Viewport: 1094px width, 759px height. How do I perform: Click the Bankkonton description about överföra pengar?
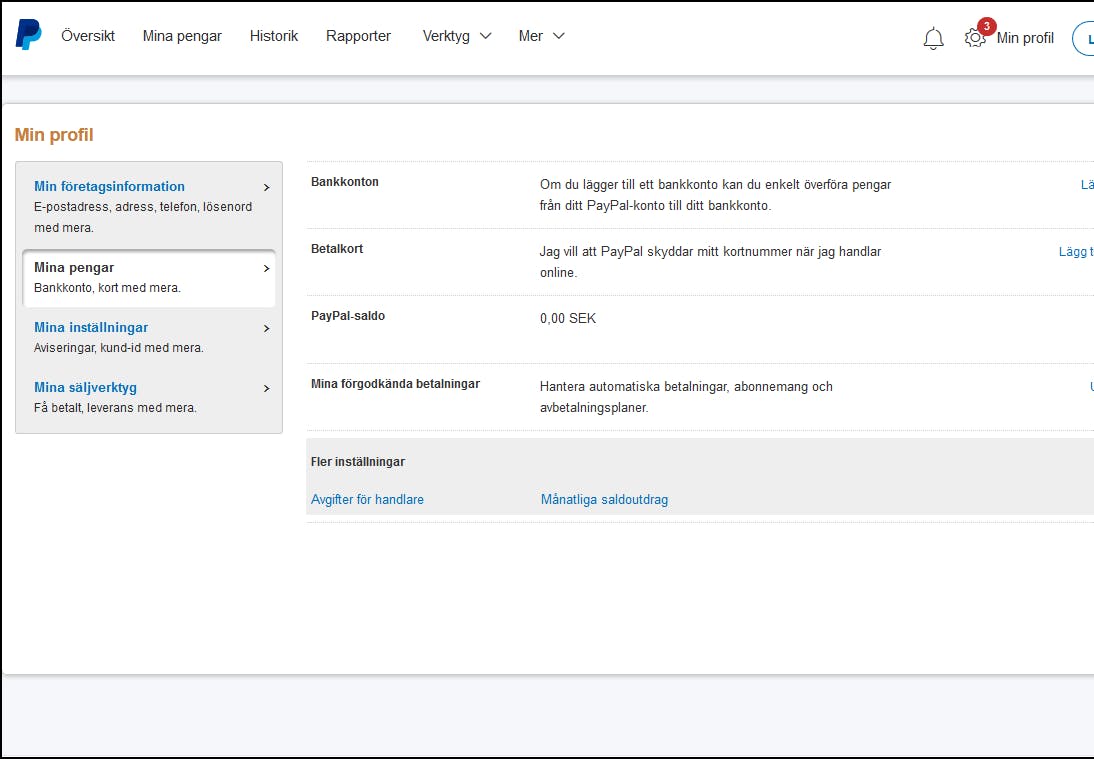click(x=715, y=195)
